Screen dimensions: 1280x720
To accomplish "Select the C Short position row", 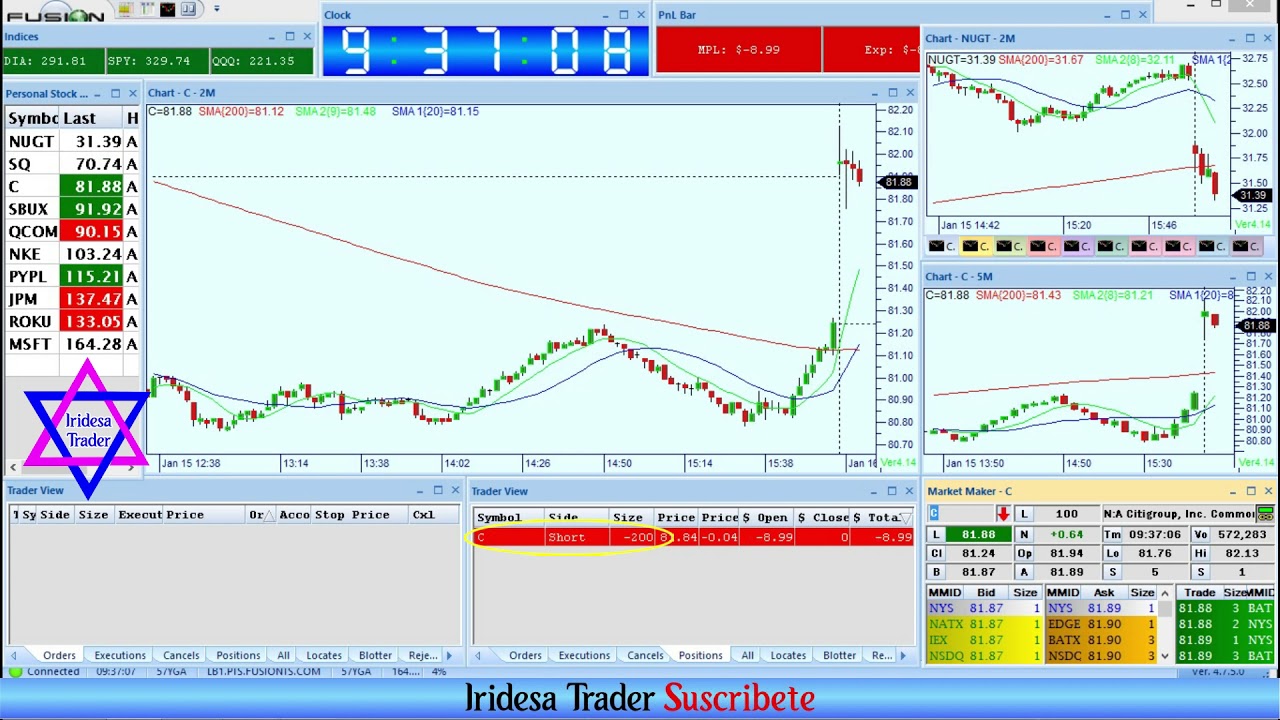I will tap(693, 538).
